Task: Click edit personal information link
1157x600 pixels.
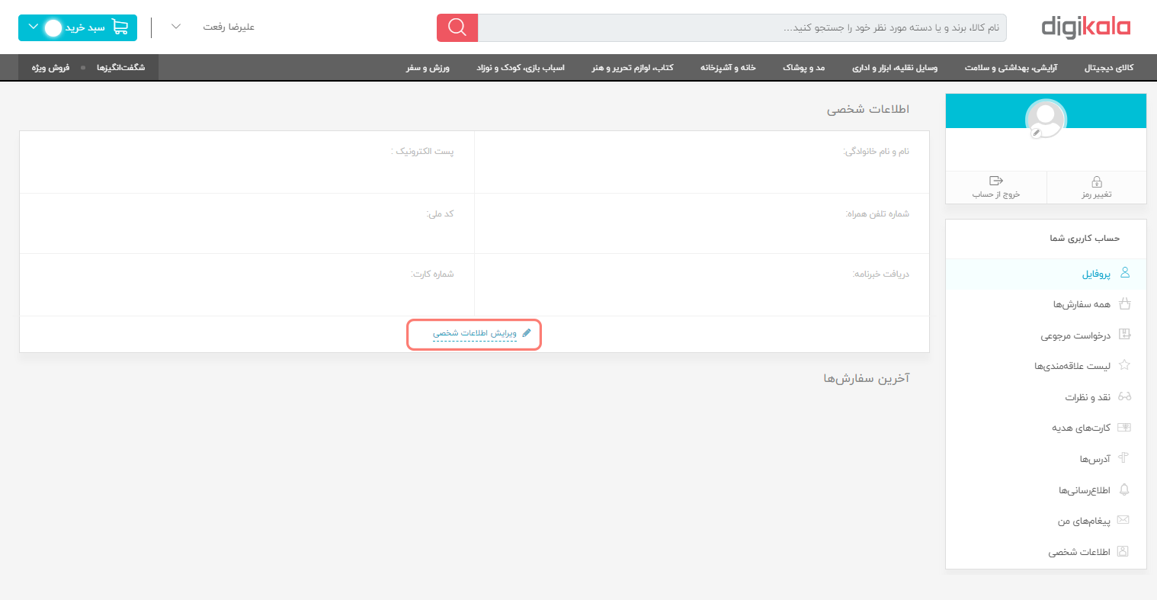Action: tap(475, 333)
